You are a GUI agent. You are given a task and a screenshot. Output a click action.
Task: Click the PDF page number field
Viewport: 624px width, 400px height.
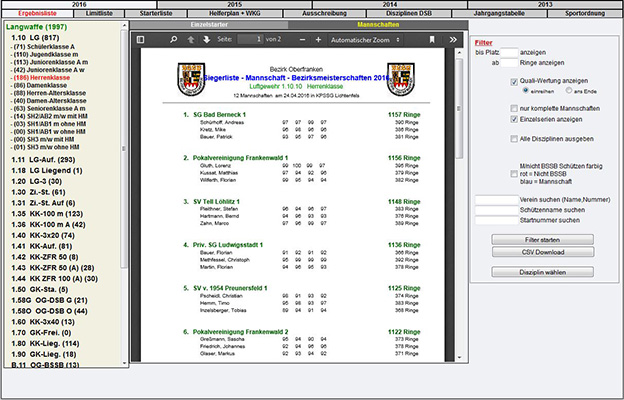250,39
